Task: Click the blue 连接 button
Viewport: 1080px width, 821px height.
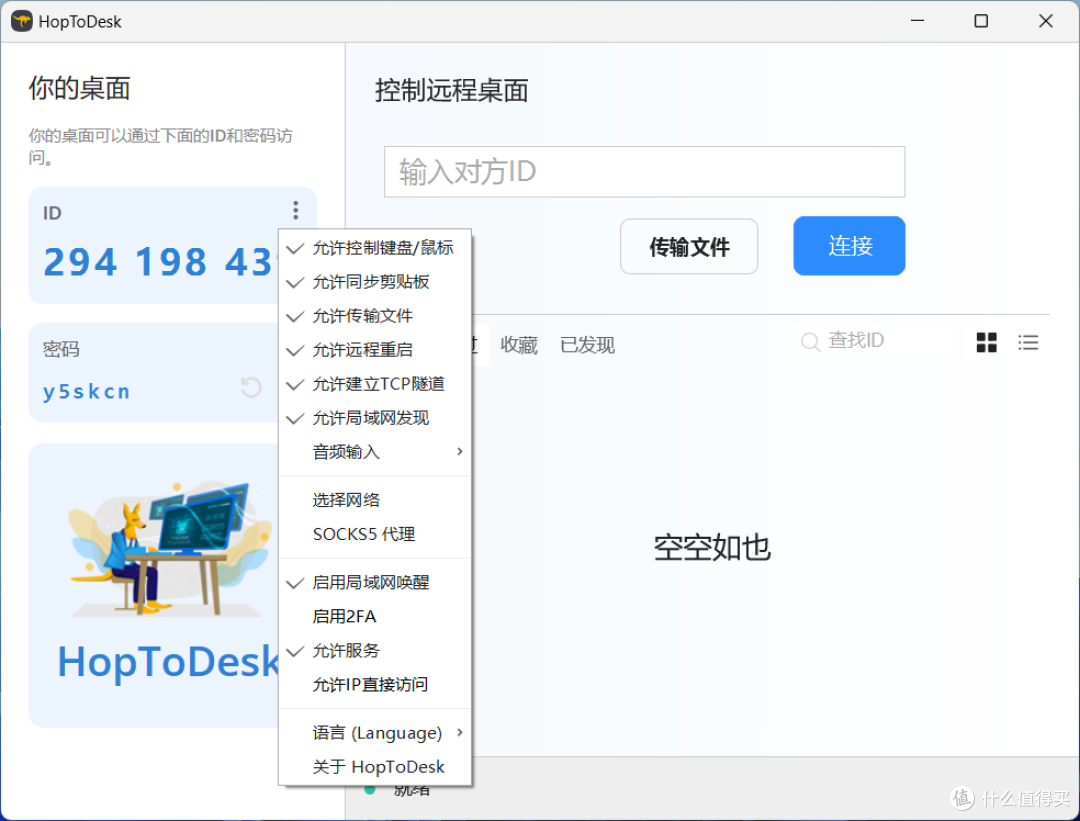Action: (849, 246)
